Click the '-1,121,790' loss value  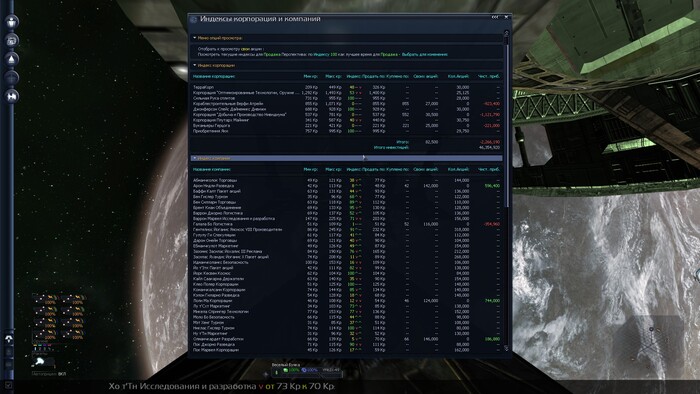coord(490,115)
